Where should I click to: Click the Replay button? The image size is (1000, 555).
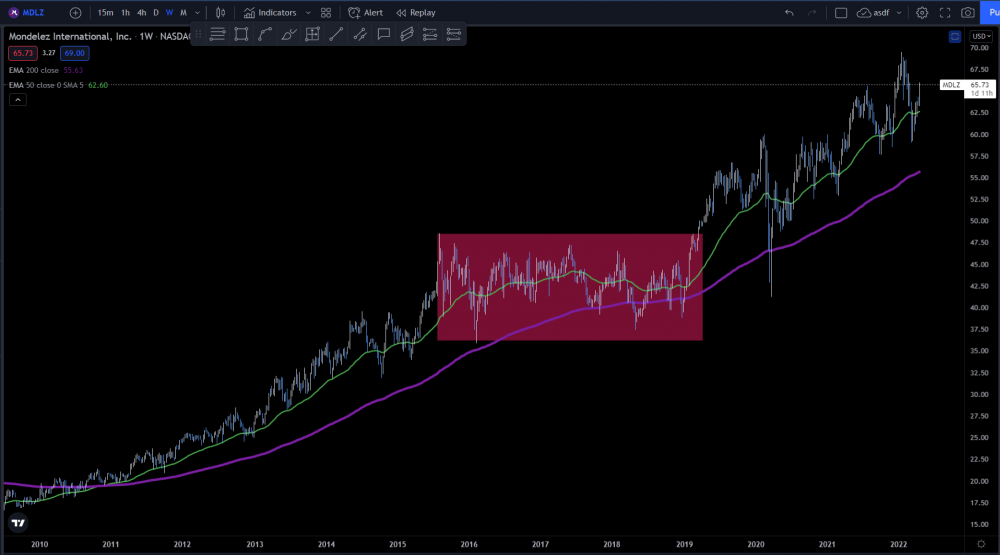click(x=416, y=13)
